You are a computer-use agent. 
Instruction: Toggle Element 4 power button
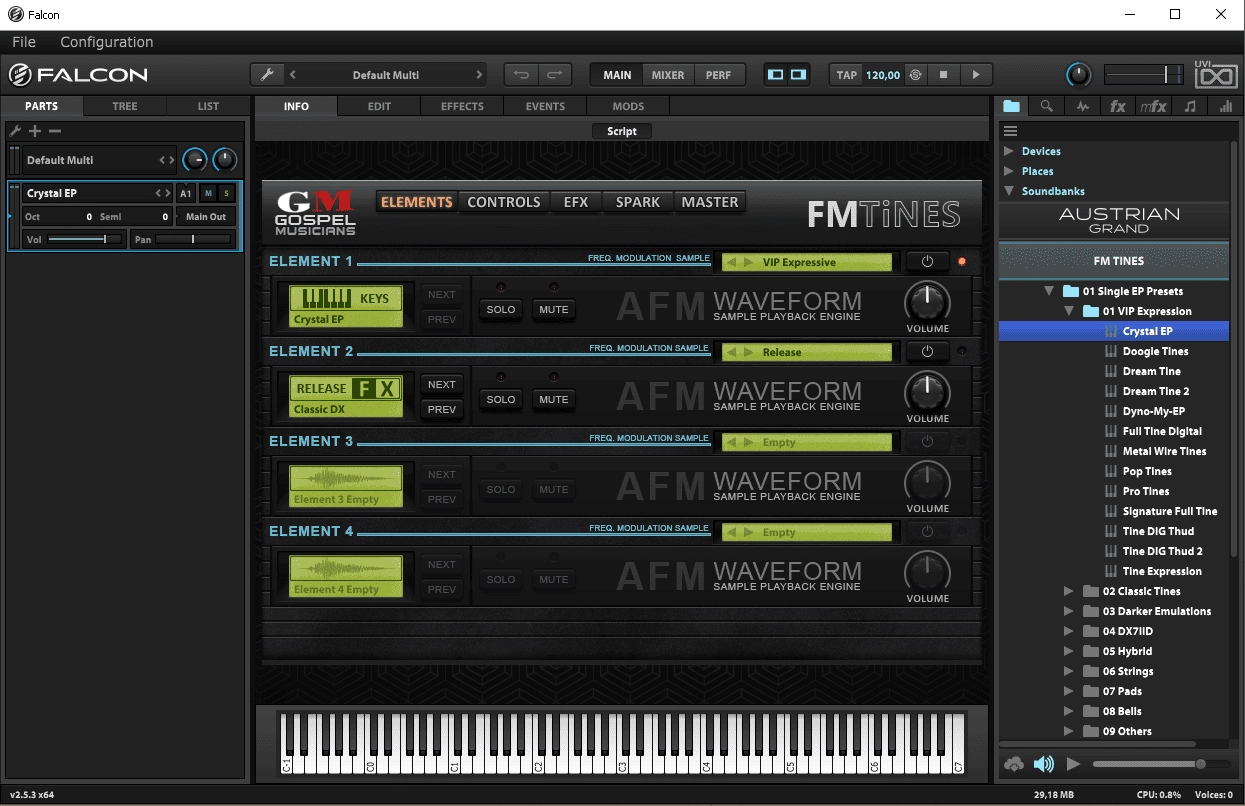point(927,532)
